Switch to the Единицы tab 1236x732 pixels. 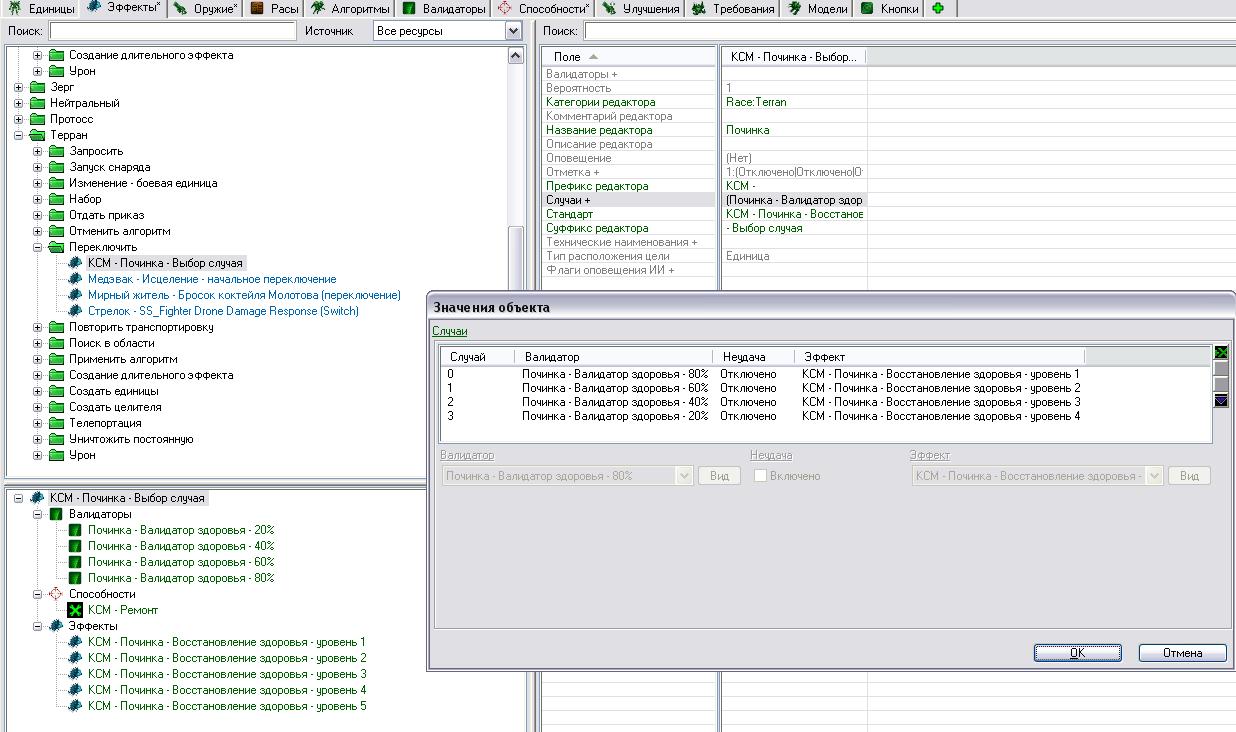(39, 8)
